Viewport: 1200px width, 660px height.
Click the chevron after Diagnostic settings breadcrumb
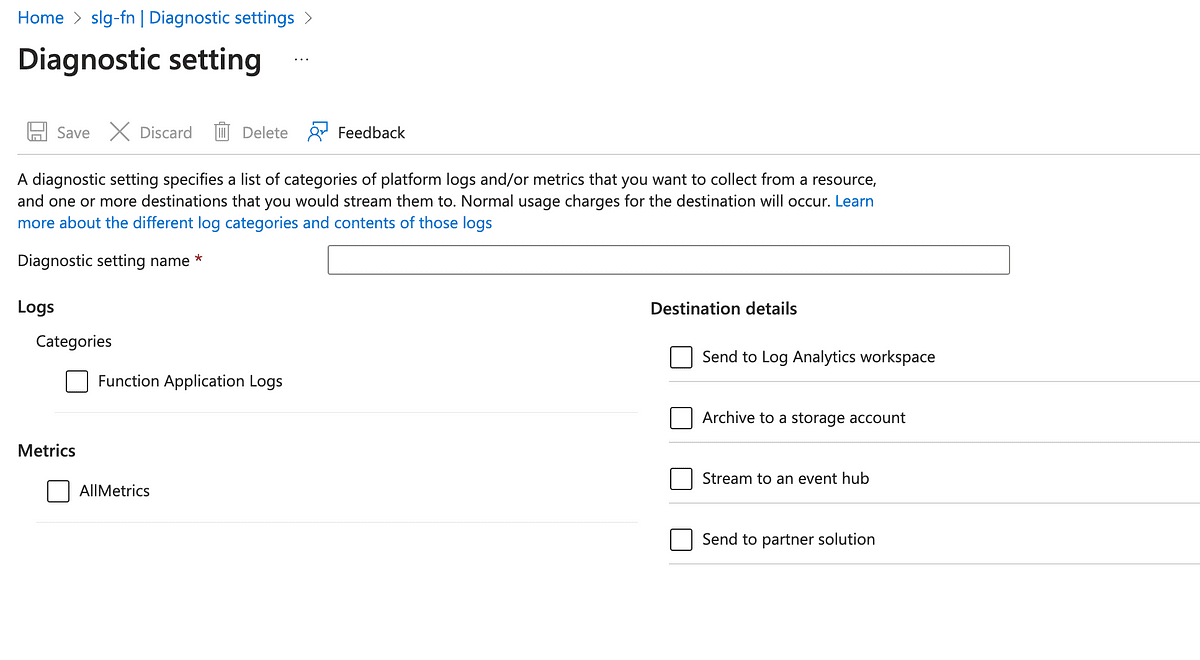tap(308, 18)
